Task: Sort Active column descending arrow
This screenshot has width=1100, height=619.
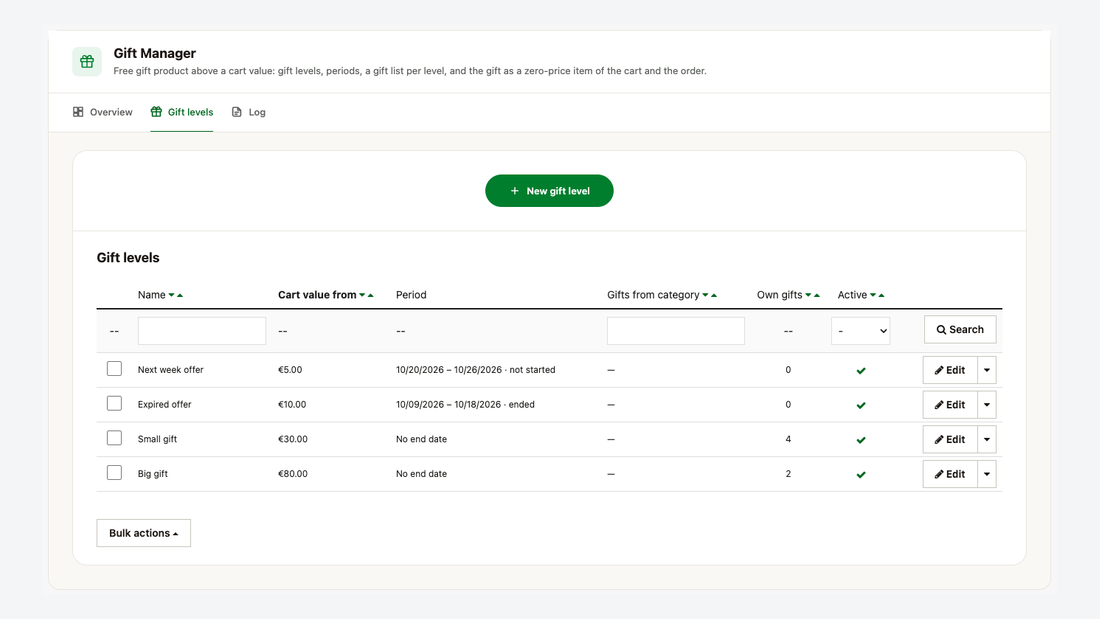Action: pyautogui.click(x=873, y=295)
